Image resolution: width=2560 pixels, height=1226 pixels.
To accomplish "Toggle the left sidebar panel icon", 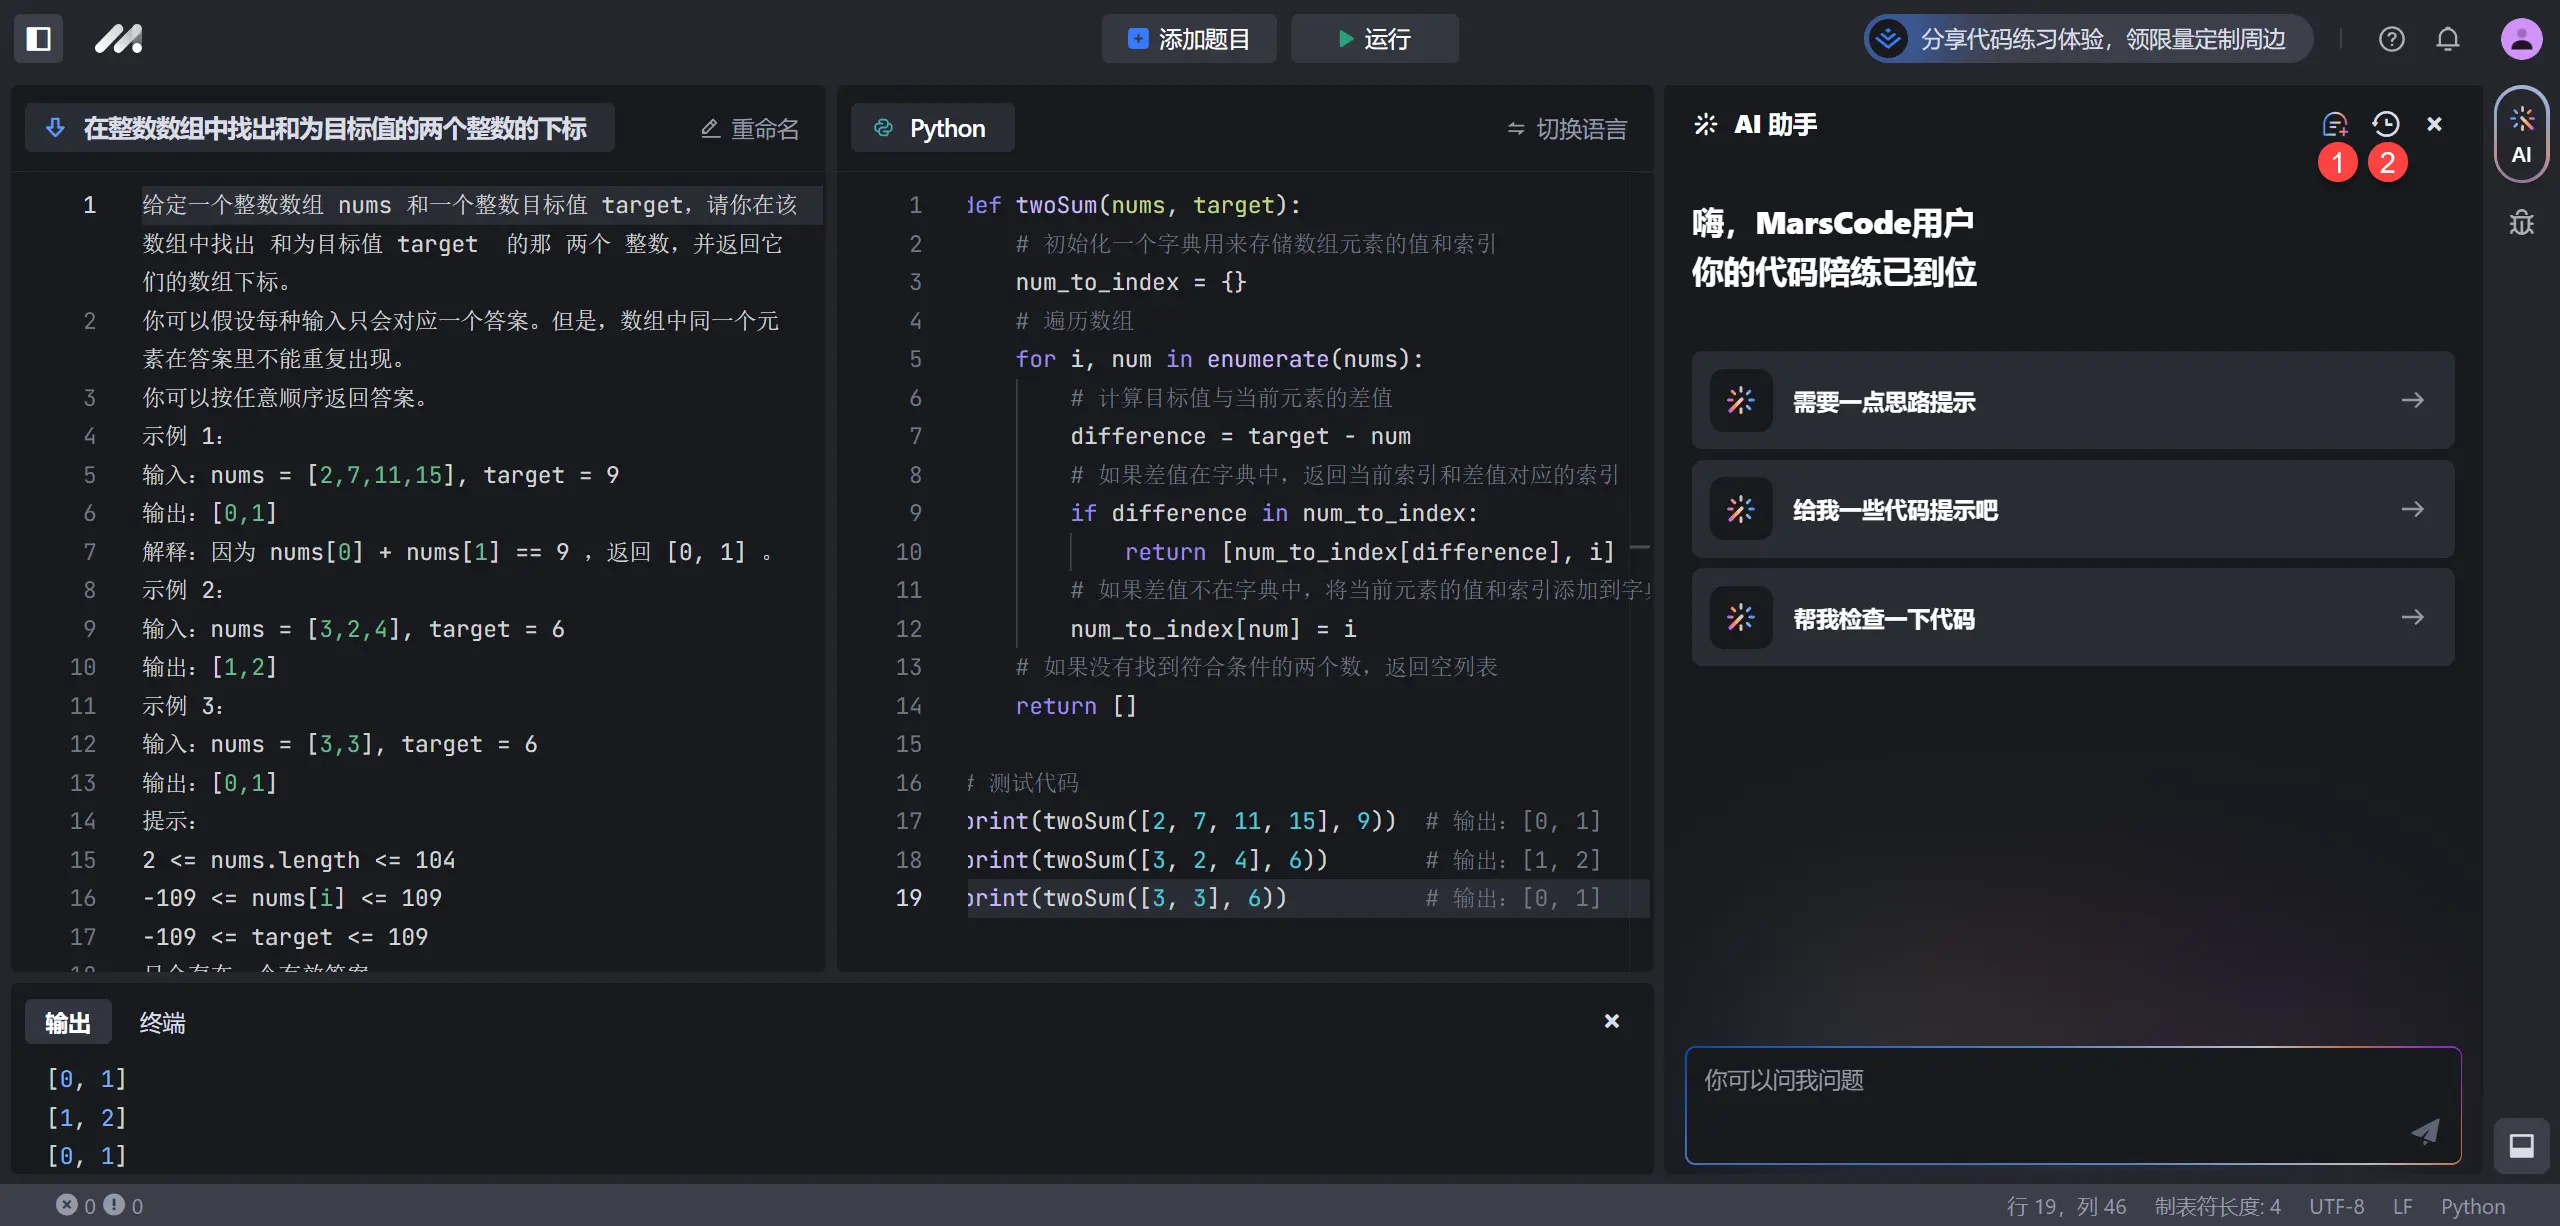I will point(39,39).
